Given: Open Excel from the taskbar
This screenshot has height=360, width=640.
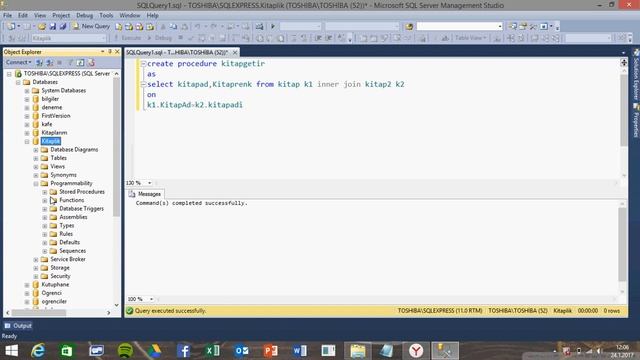Looking at the screenshot, I should (212, 351).
